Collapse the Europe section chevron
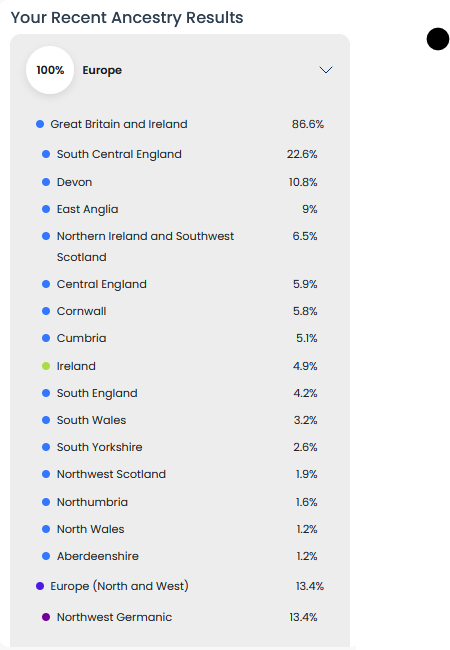Image resolution: width=450 pixels, height=650 pixels. pyautogui.click(x=326, y=70)
